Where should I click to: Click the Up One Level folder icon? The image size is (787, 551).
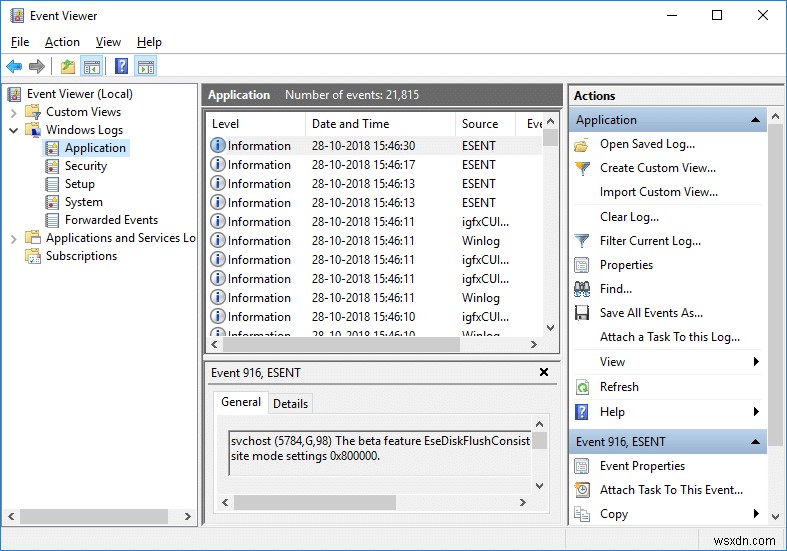coord(68,66)
